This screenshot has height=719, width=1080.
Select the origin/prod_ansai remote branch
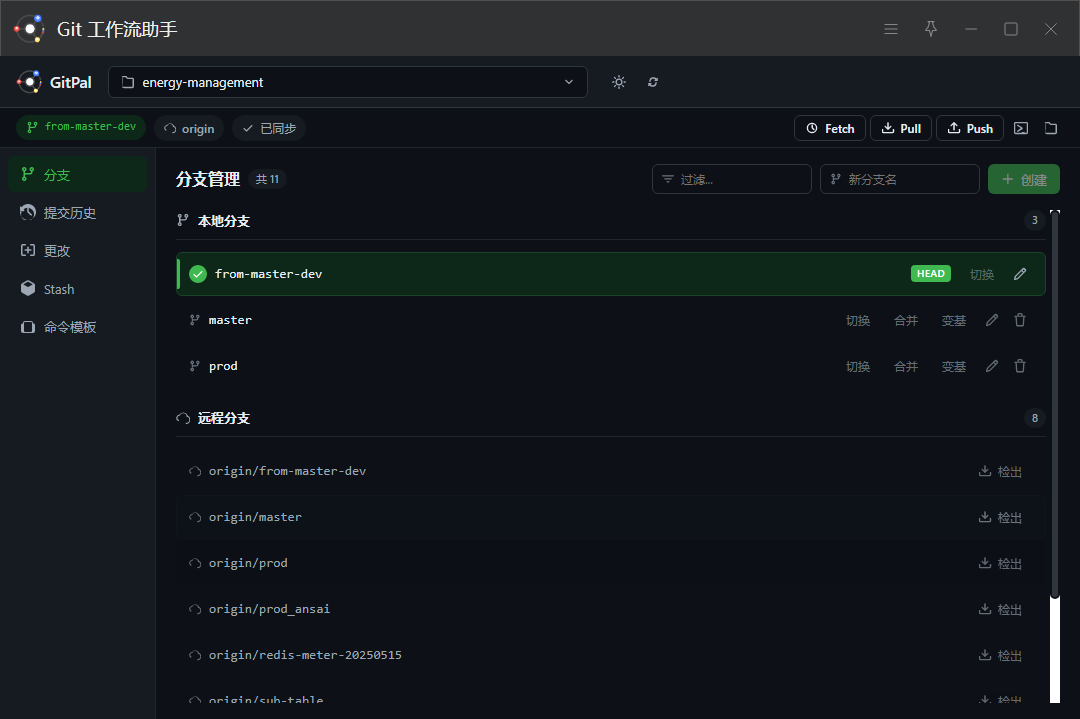(611, 609)
